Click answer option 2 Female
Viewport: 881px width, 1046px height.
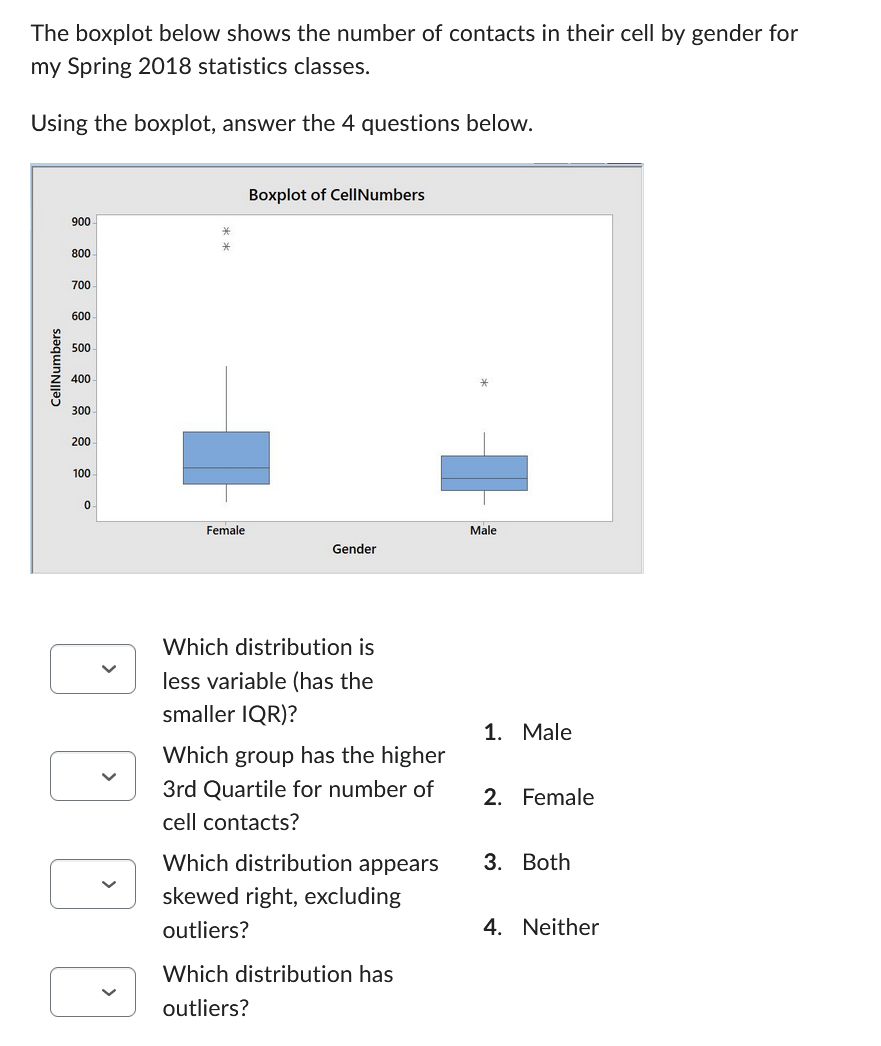pyautogui.click(x=556, y=797)
